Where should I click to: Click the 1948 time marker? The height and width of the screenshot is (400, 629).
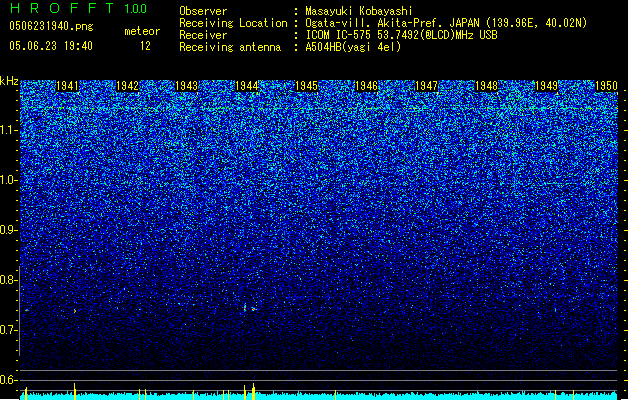pos(486,86)
